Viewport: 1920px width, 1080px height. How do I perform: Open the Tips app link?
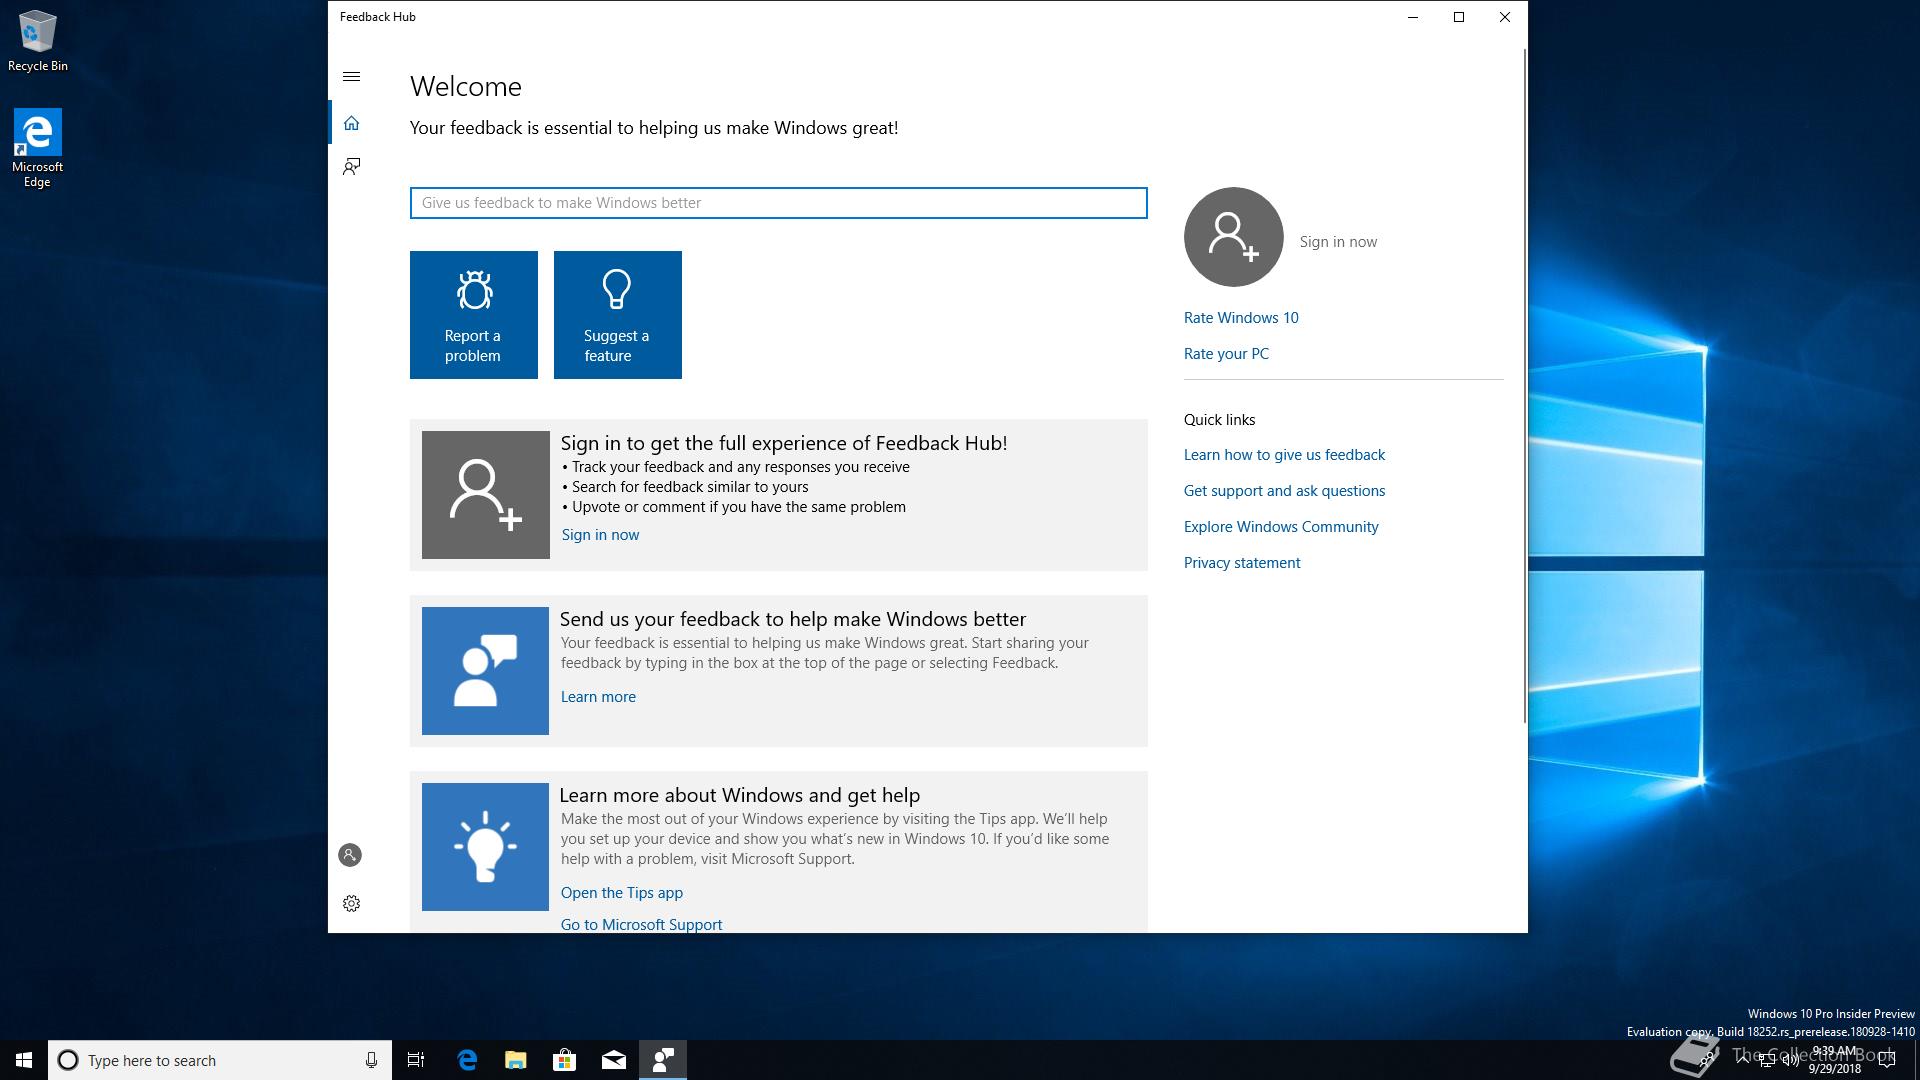622,893
